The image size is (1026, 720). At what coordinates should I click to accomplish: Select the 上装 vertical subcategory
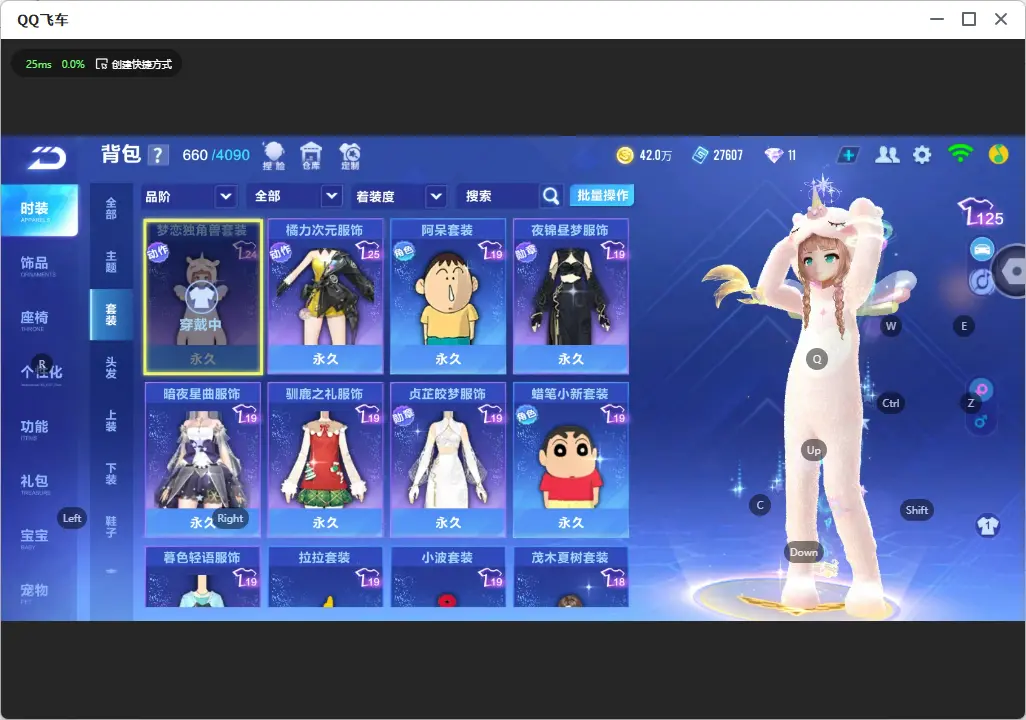111,420
